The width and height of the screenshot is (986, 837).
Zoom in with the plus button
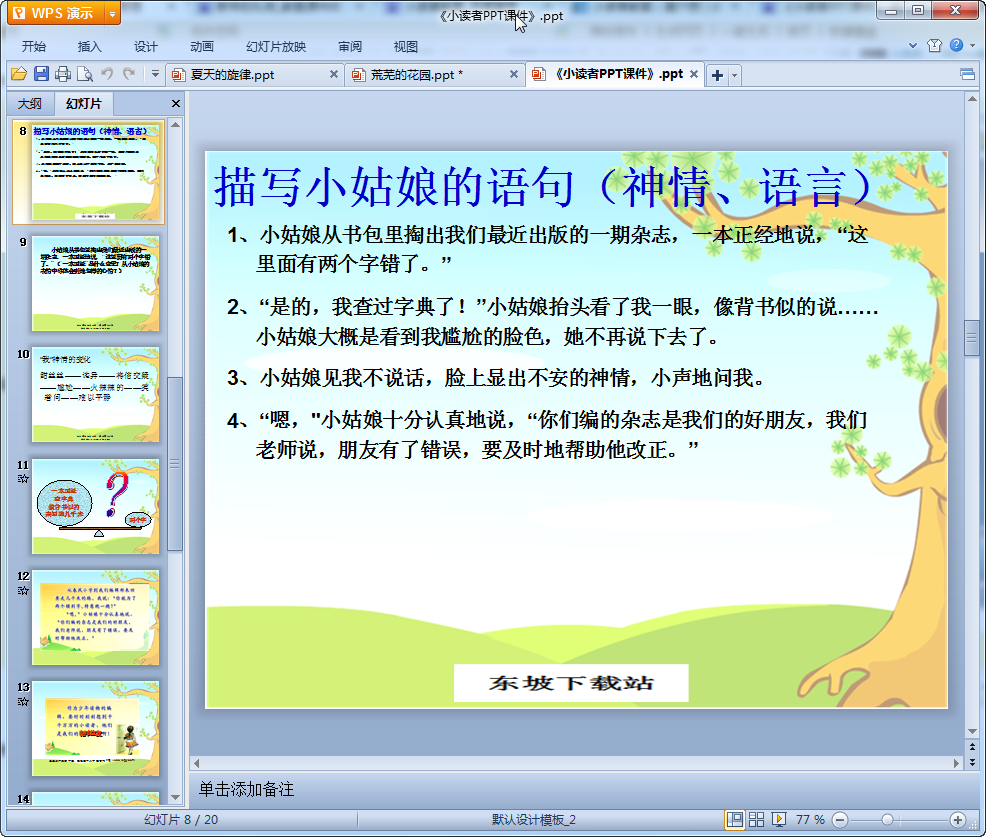pyautogui.click(x=958, y=820)
